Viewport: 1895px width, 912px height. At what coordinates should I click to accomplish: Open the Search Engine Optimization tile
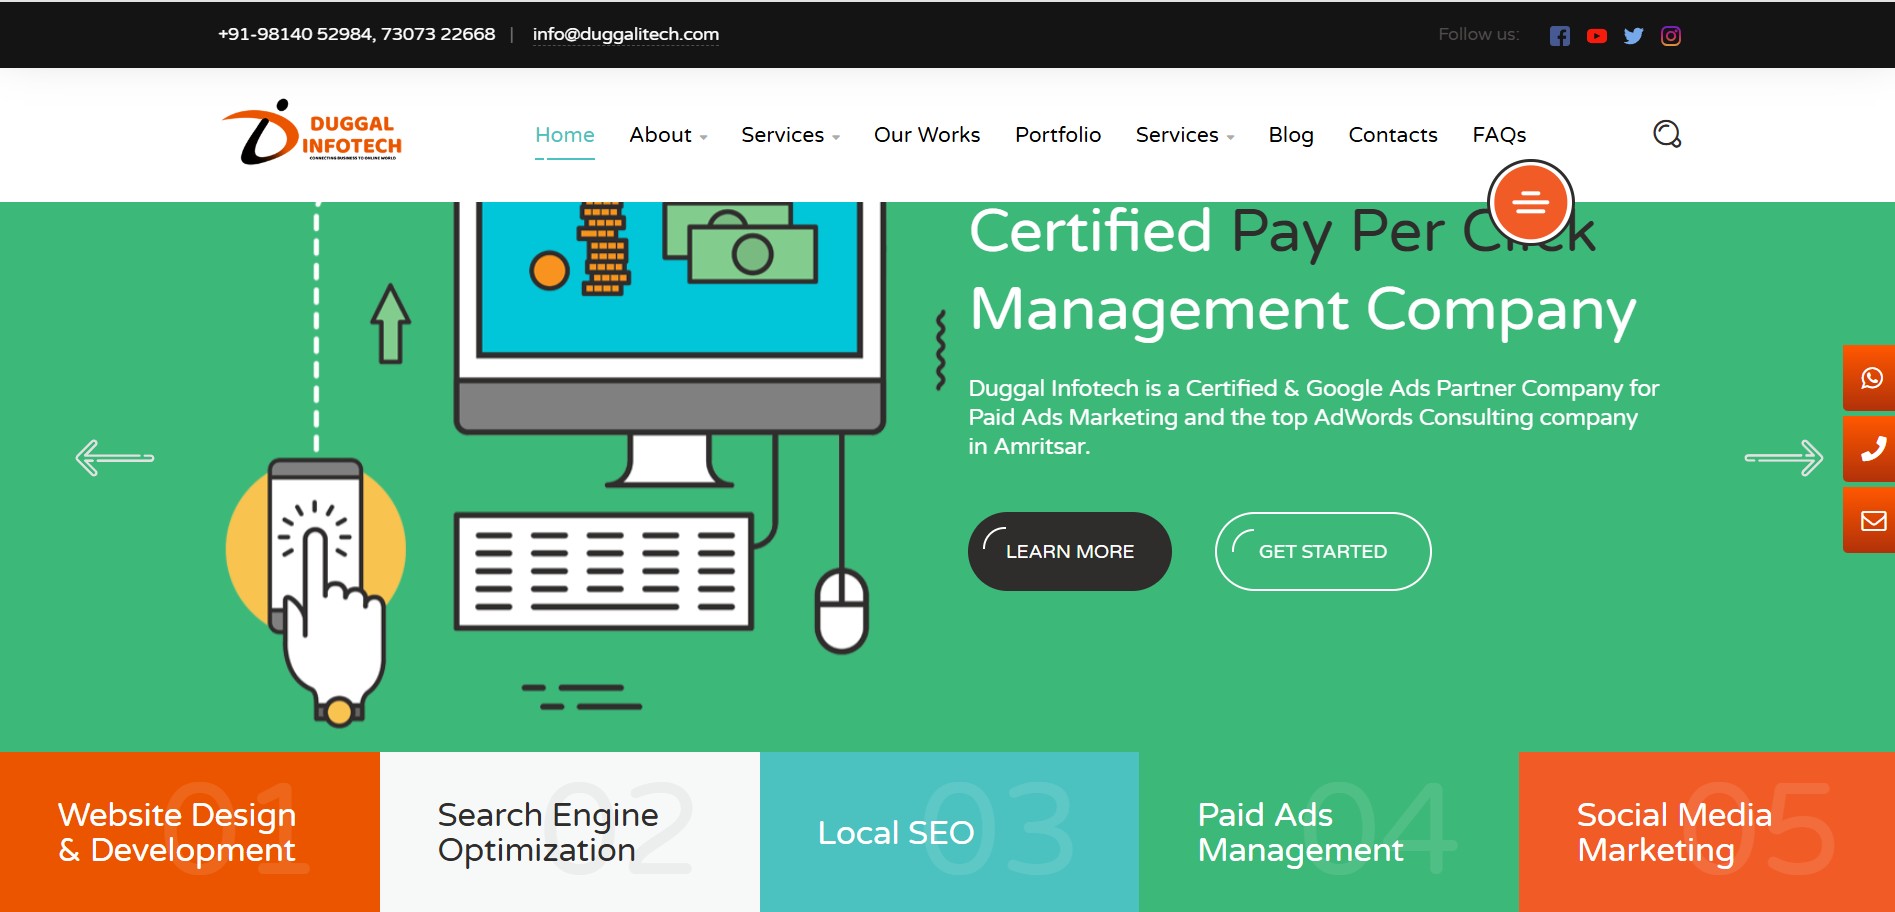tap(570, 832)
